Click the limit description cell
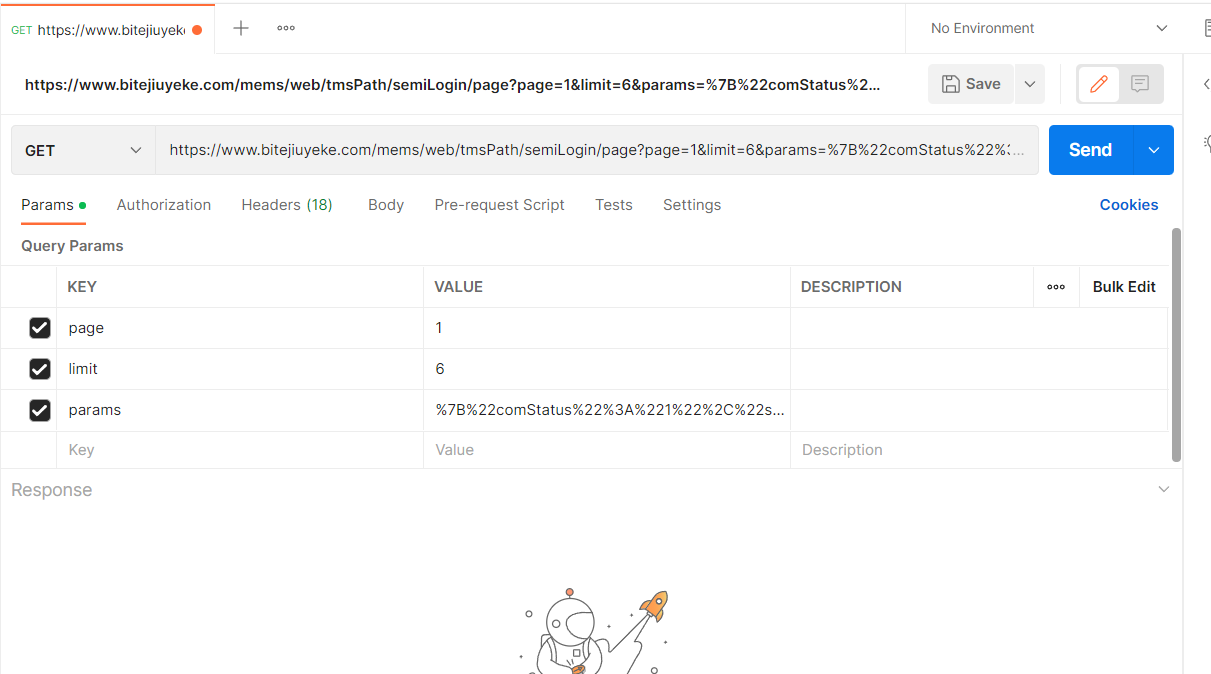 (x=979, y=369)
